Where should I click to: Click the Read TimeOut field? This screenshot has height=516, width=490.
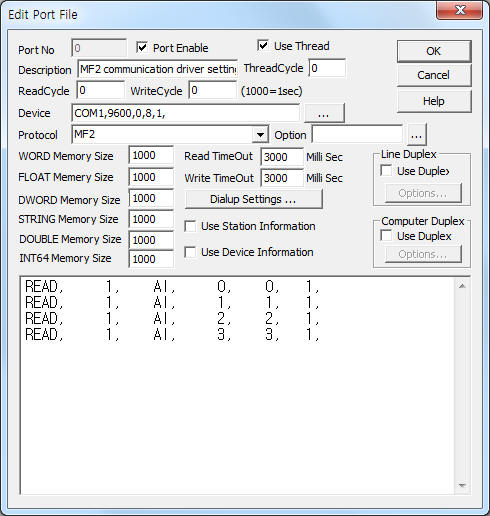pyautogui.click(x=282, y=157)
